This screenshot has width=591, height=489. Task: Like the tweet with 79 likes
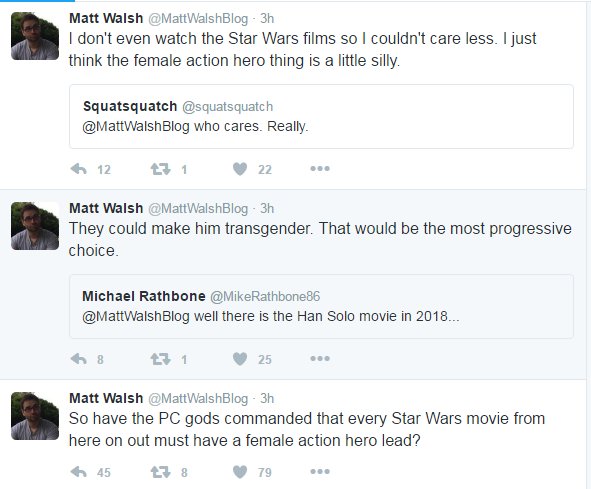(x=240, y=472)
